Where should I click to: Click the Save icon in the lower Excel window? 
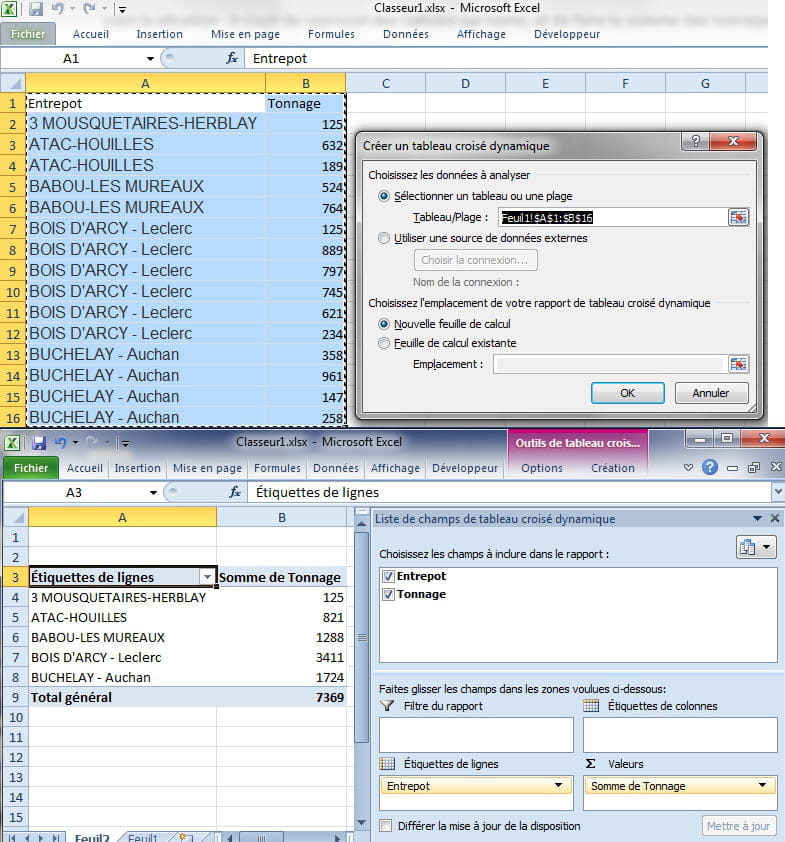pos(39,442)
